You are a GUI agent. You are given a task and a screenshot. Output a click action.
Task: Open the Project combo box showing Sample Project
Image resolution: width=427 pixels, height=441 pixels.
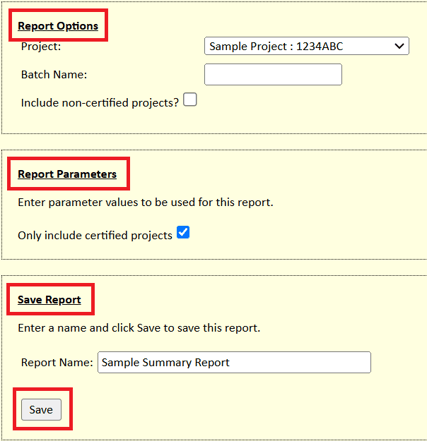point(306,46)
